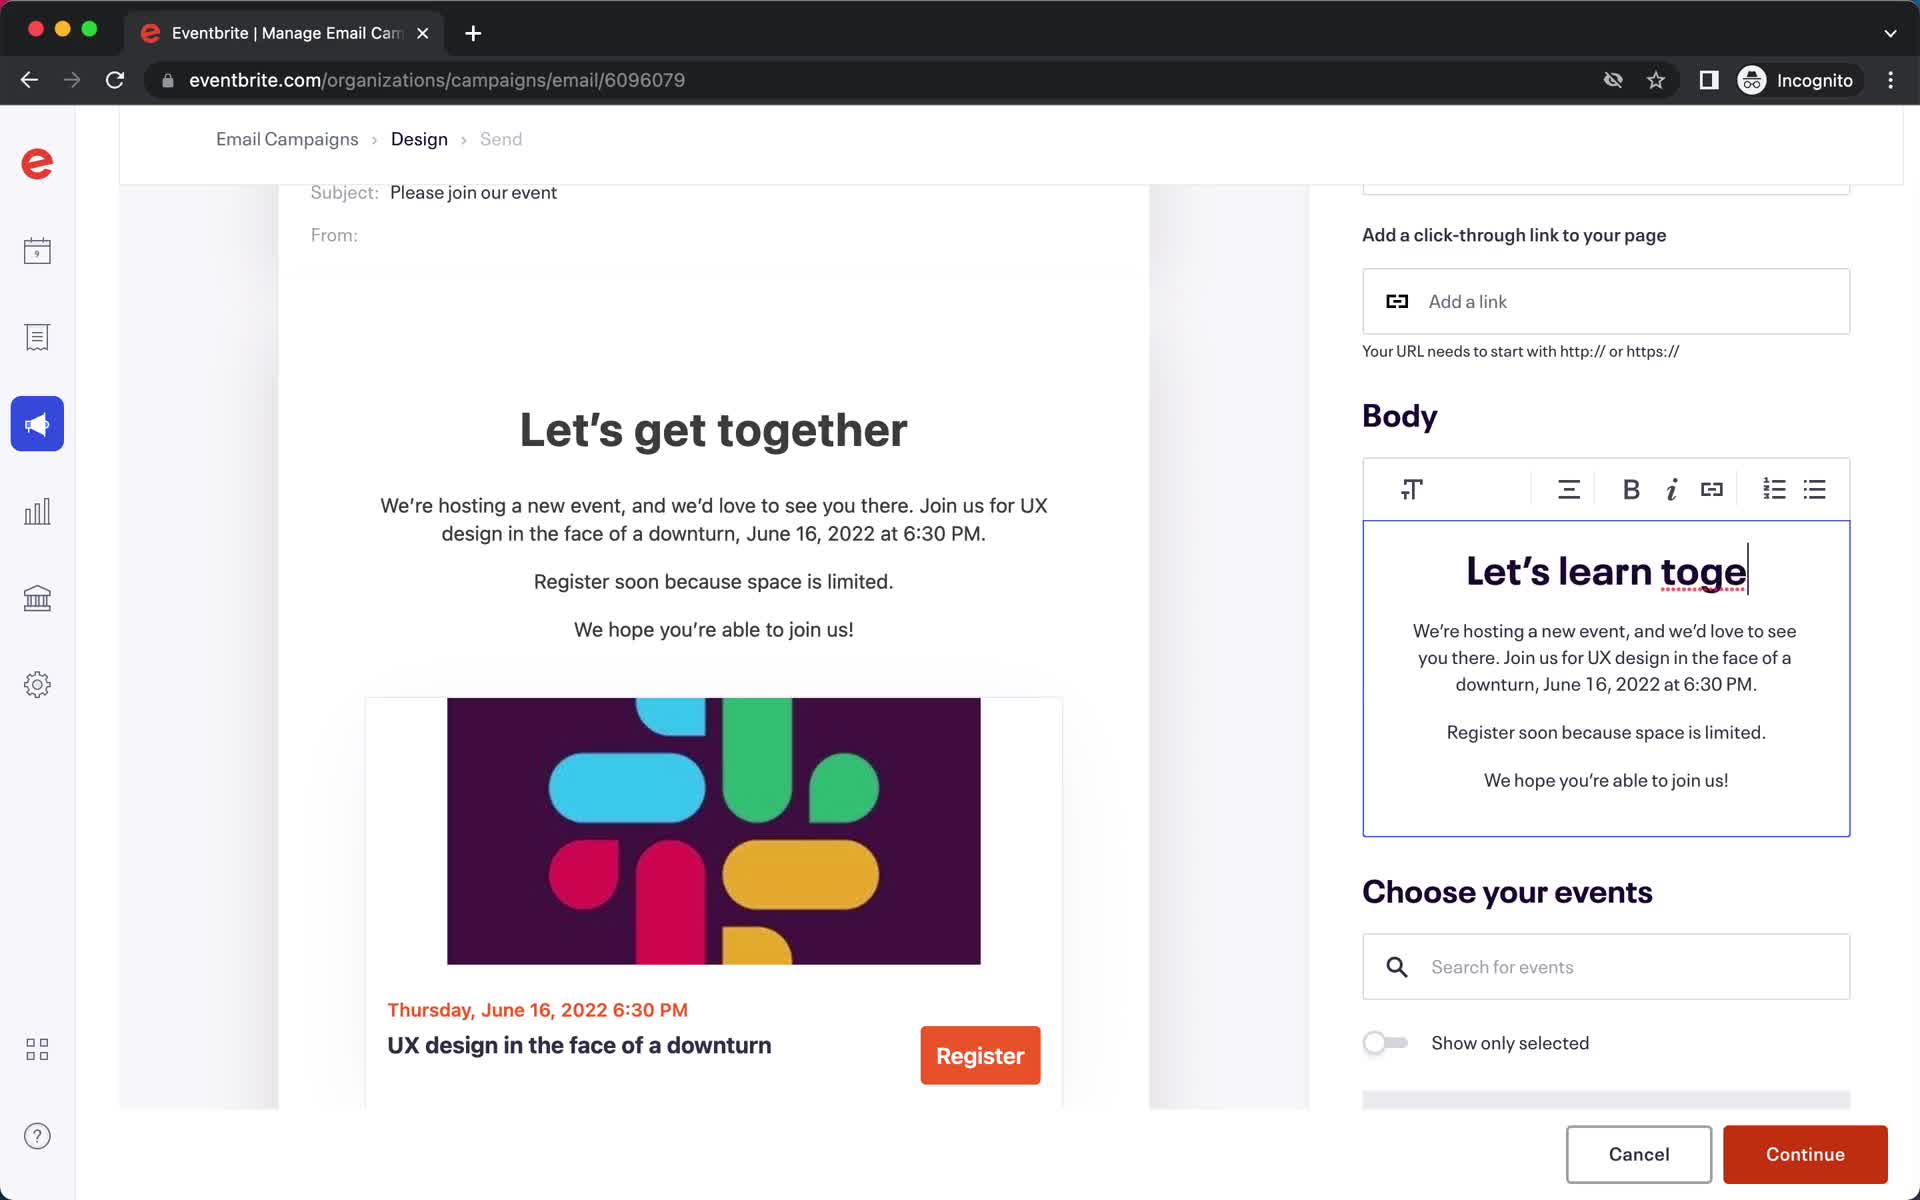1920x1200 pixels.
Task: Bookmark this page with the star icon
Action: 1656,80
